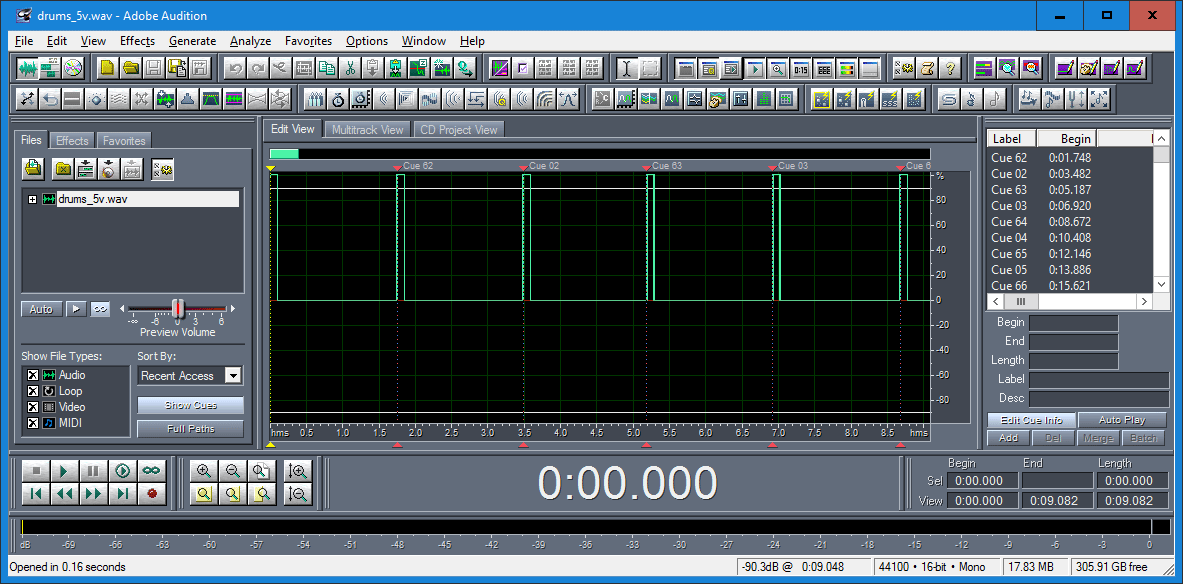1183x584 pixels.
Task: Click Go to Beginning transport button
Action: 34,494
